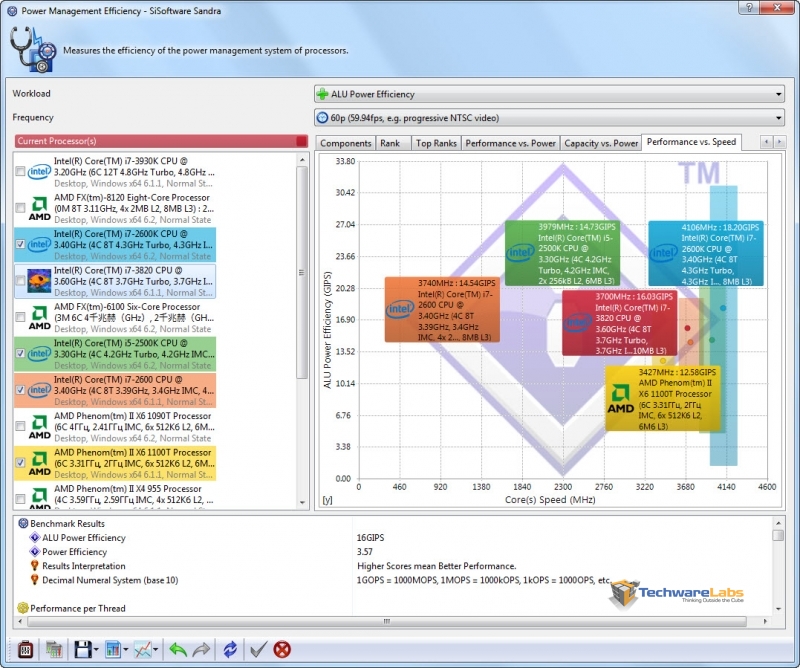Click the clipboard options icon in bottom toolbar

(25, 649)
